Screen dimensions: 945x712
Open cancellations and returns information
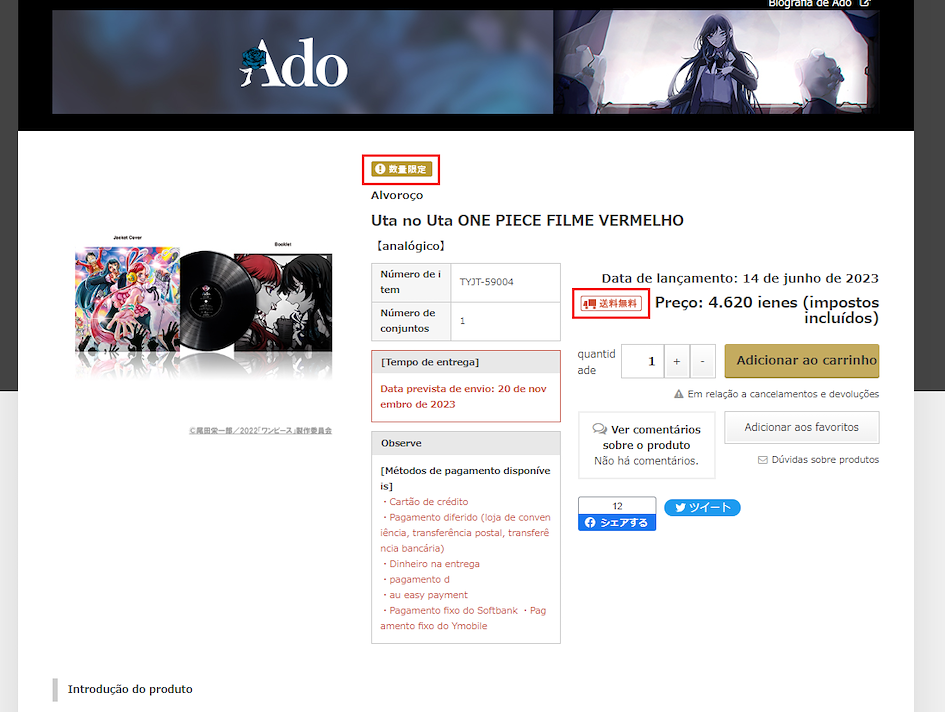(776, 394)
